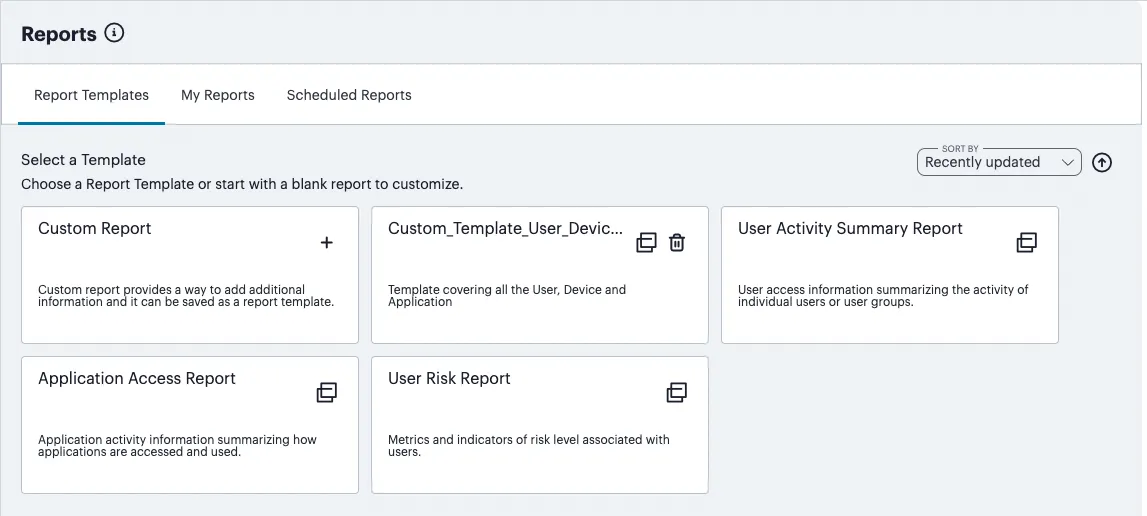Open Application Access Report title
Screen dimensions: 1147x516
pos(137,378)
